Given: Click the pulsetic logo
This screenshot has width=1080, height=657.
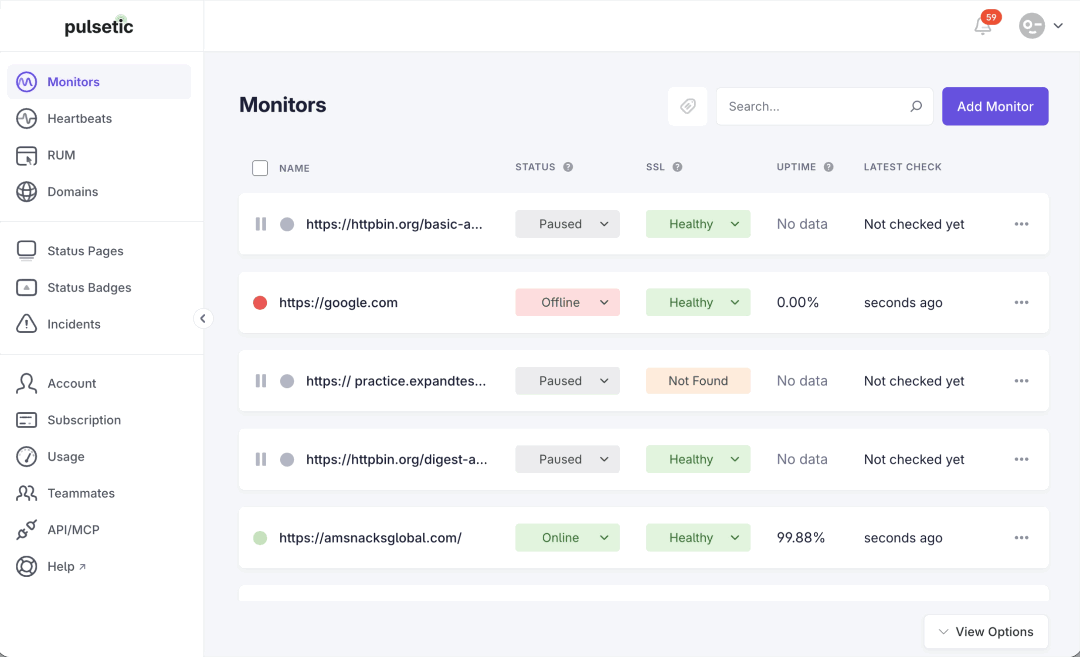Looking at the screenshot, I should (x=98, y=25).
